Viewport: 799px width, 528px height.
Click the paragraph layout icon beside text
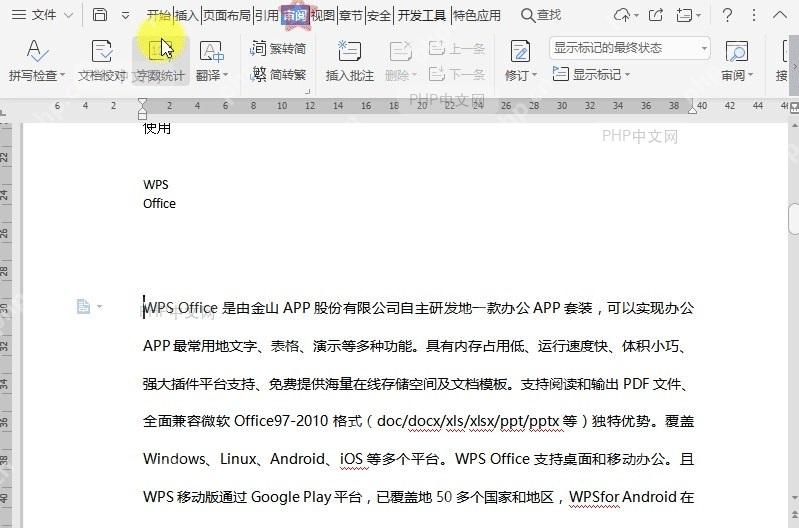point(83,306)
